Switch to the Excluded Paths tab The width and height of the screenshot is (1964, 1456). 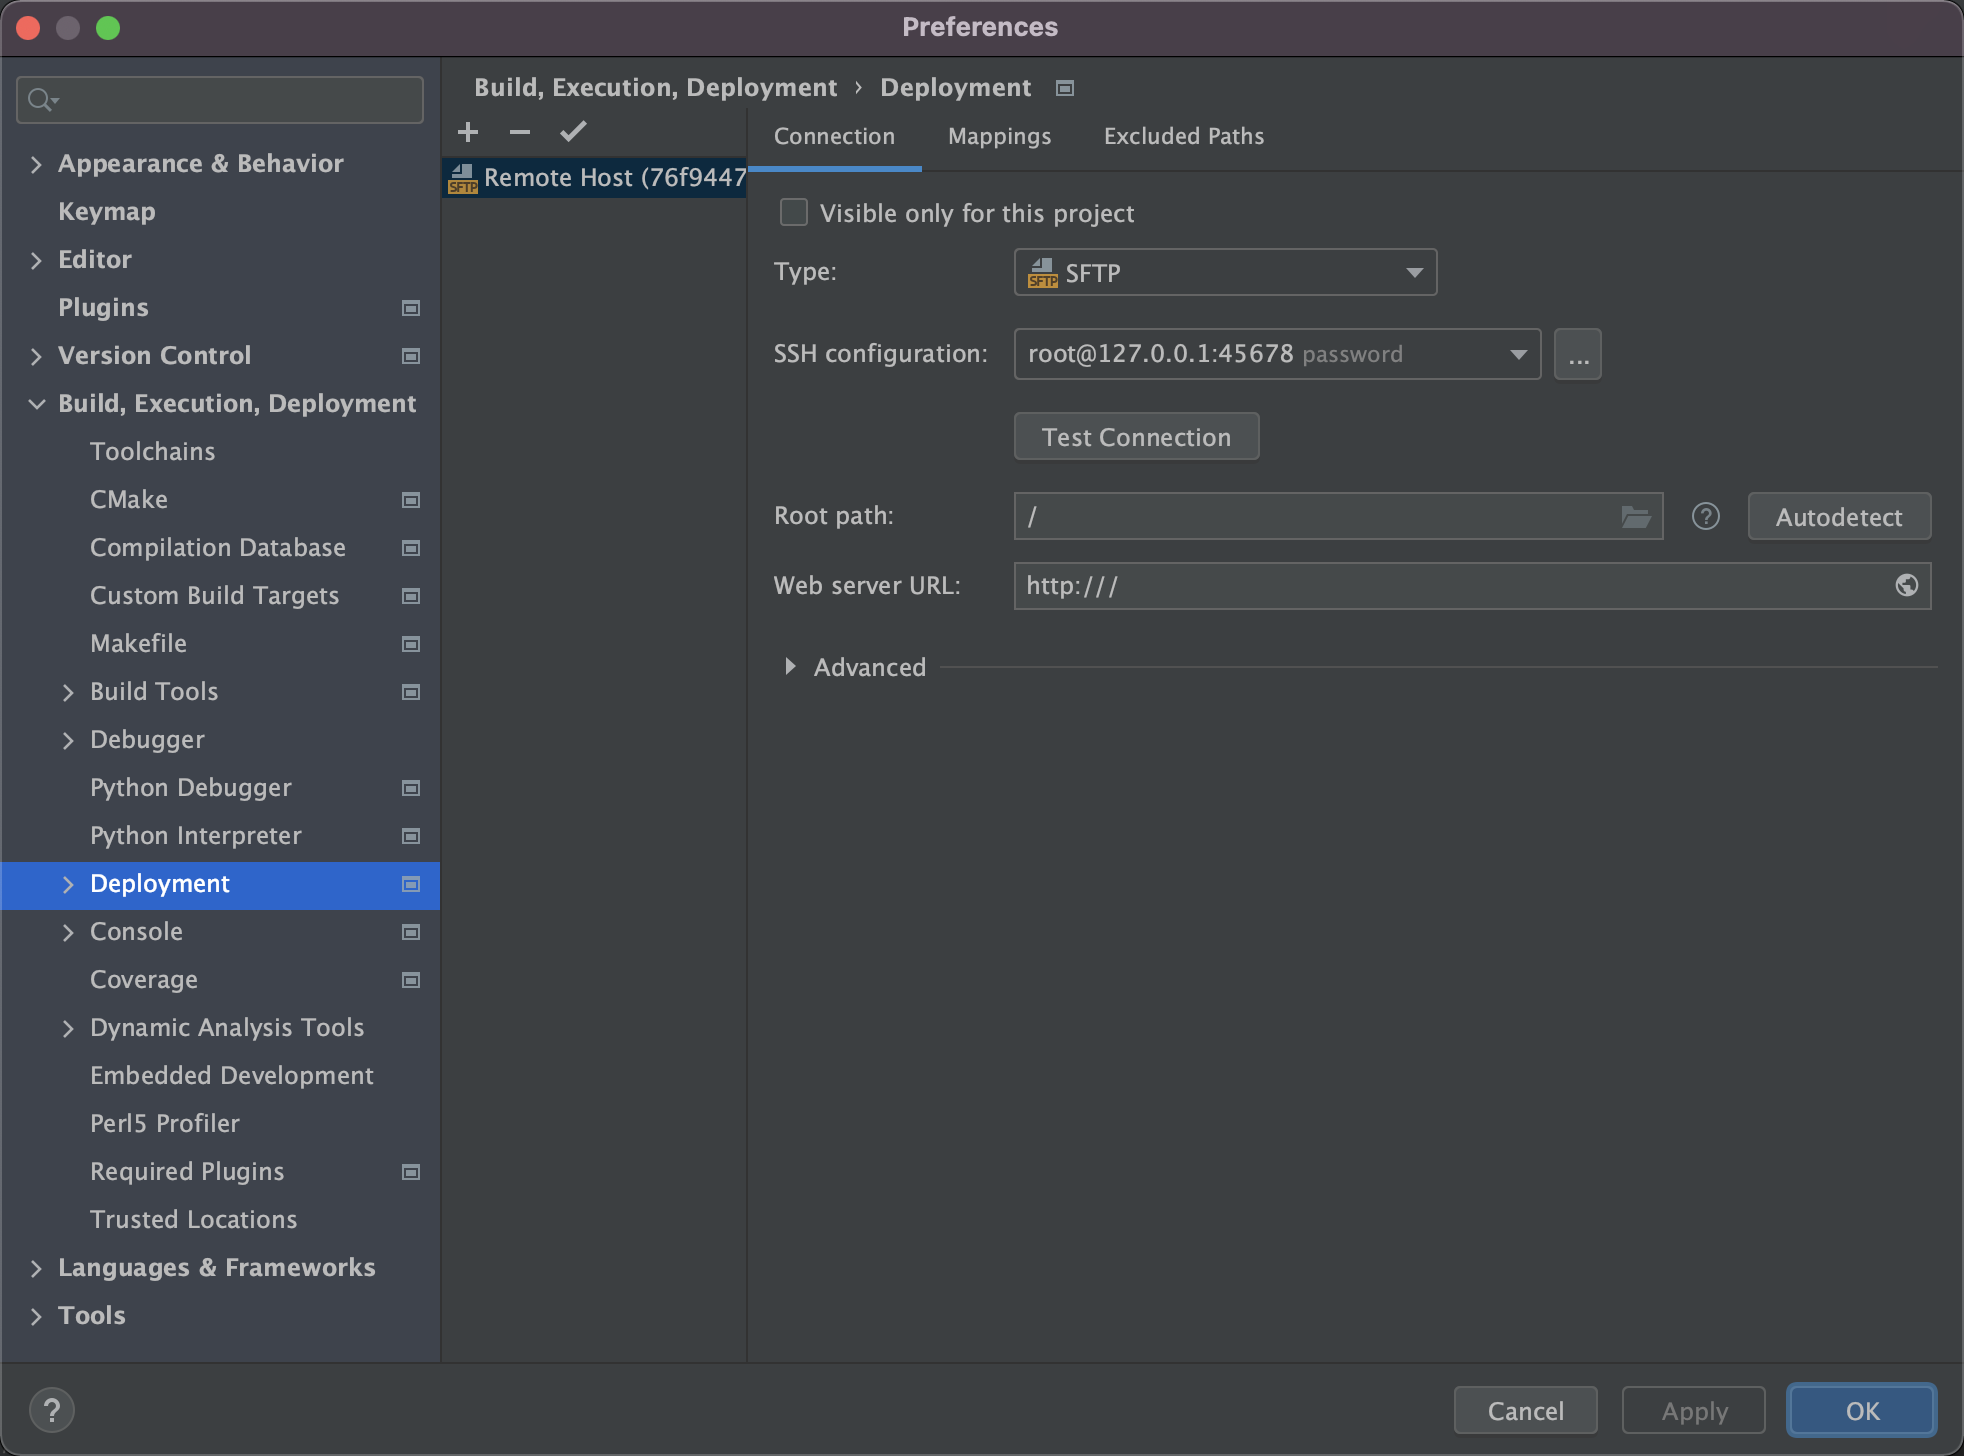1183,137
